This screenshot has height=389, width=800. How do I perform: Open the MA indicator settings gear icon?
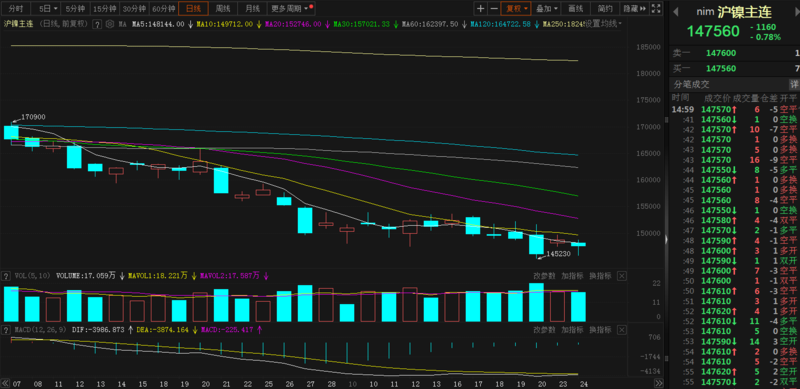(x=110, y=24)
